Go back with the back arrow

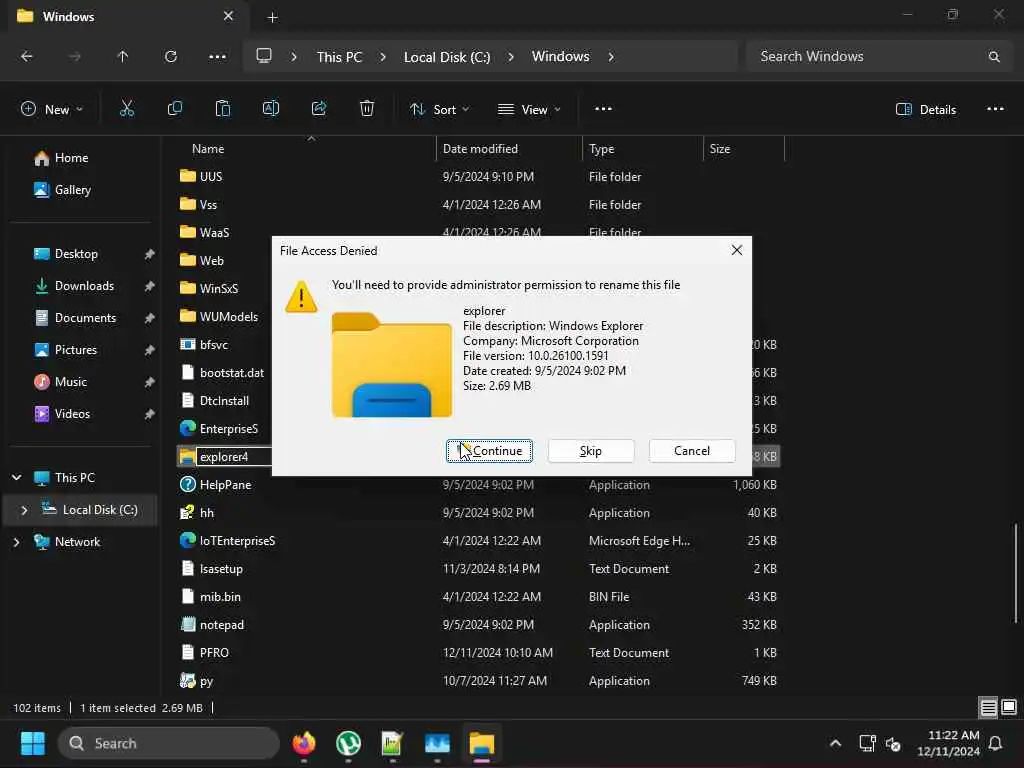point(27,57)
